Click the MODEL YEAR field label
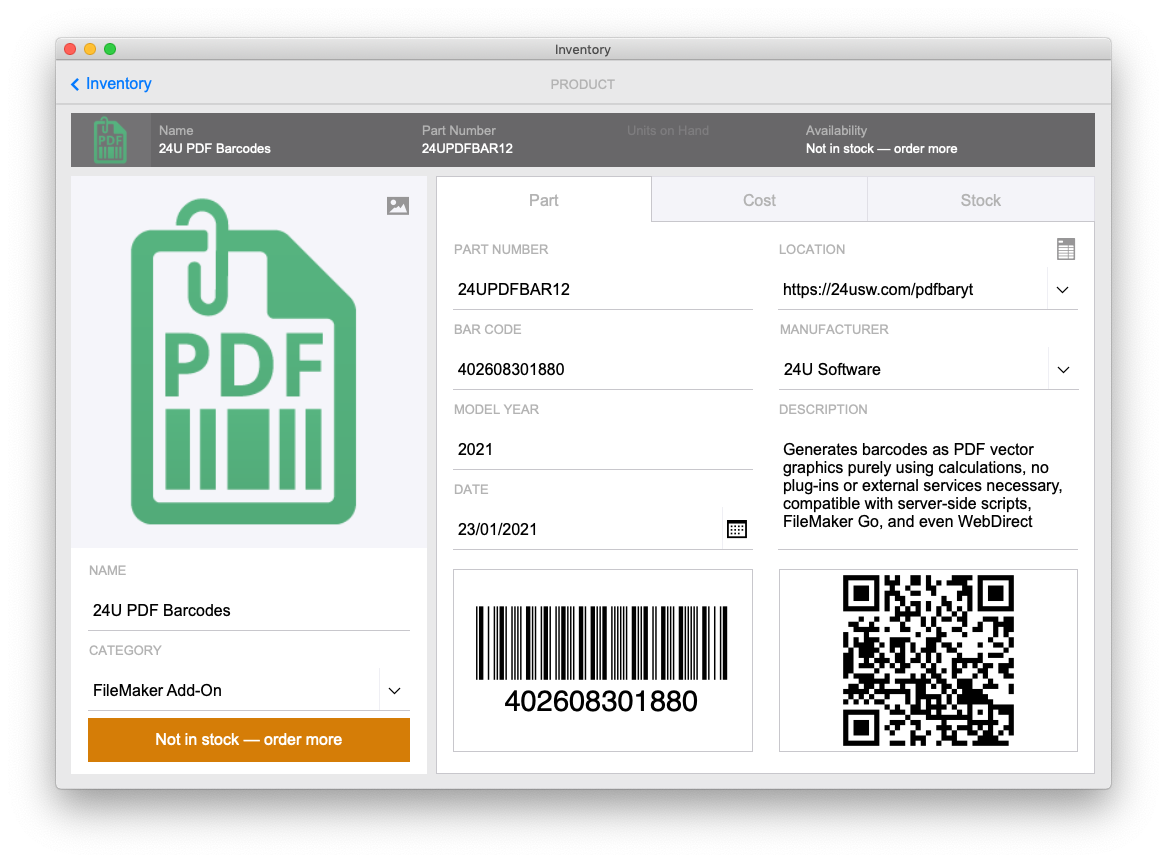Viewport: 1167px width, 863px height. coord(496,410)
